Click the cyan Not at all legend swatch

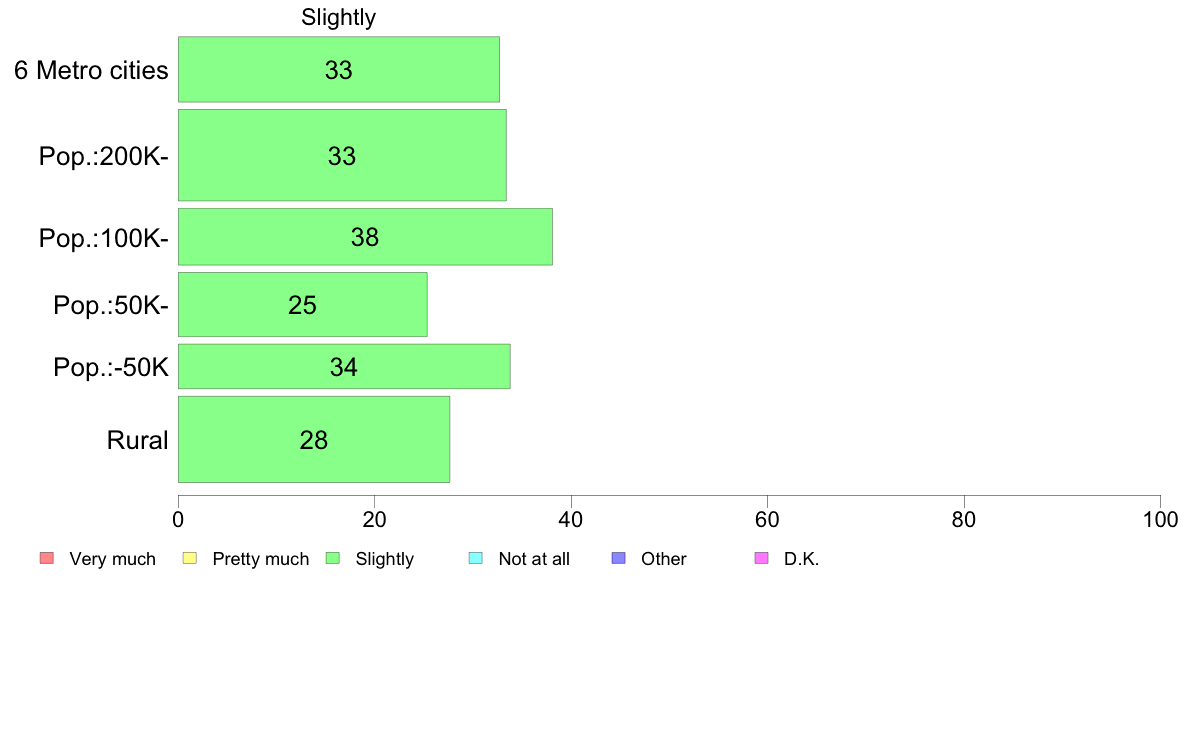click(476, 559)
